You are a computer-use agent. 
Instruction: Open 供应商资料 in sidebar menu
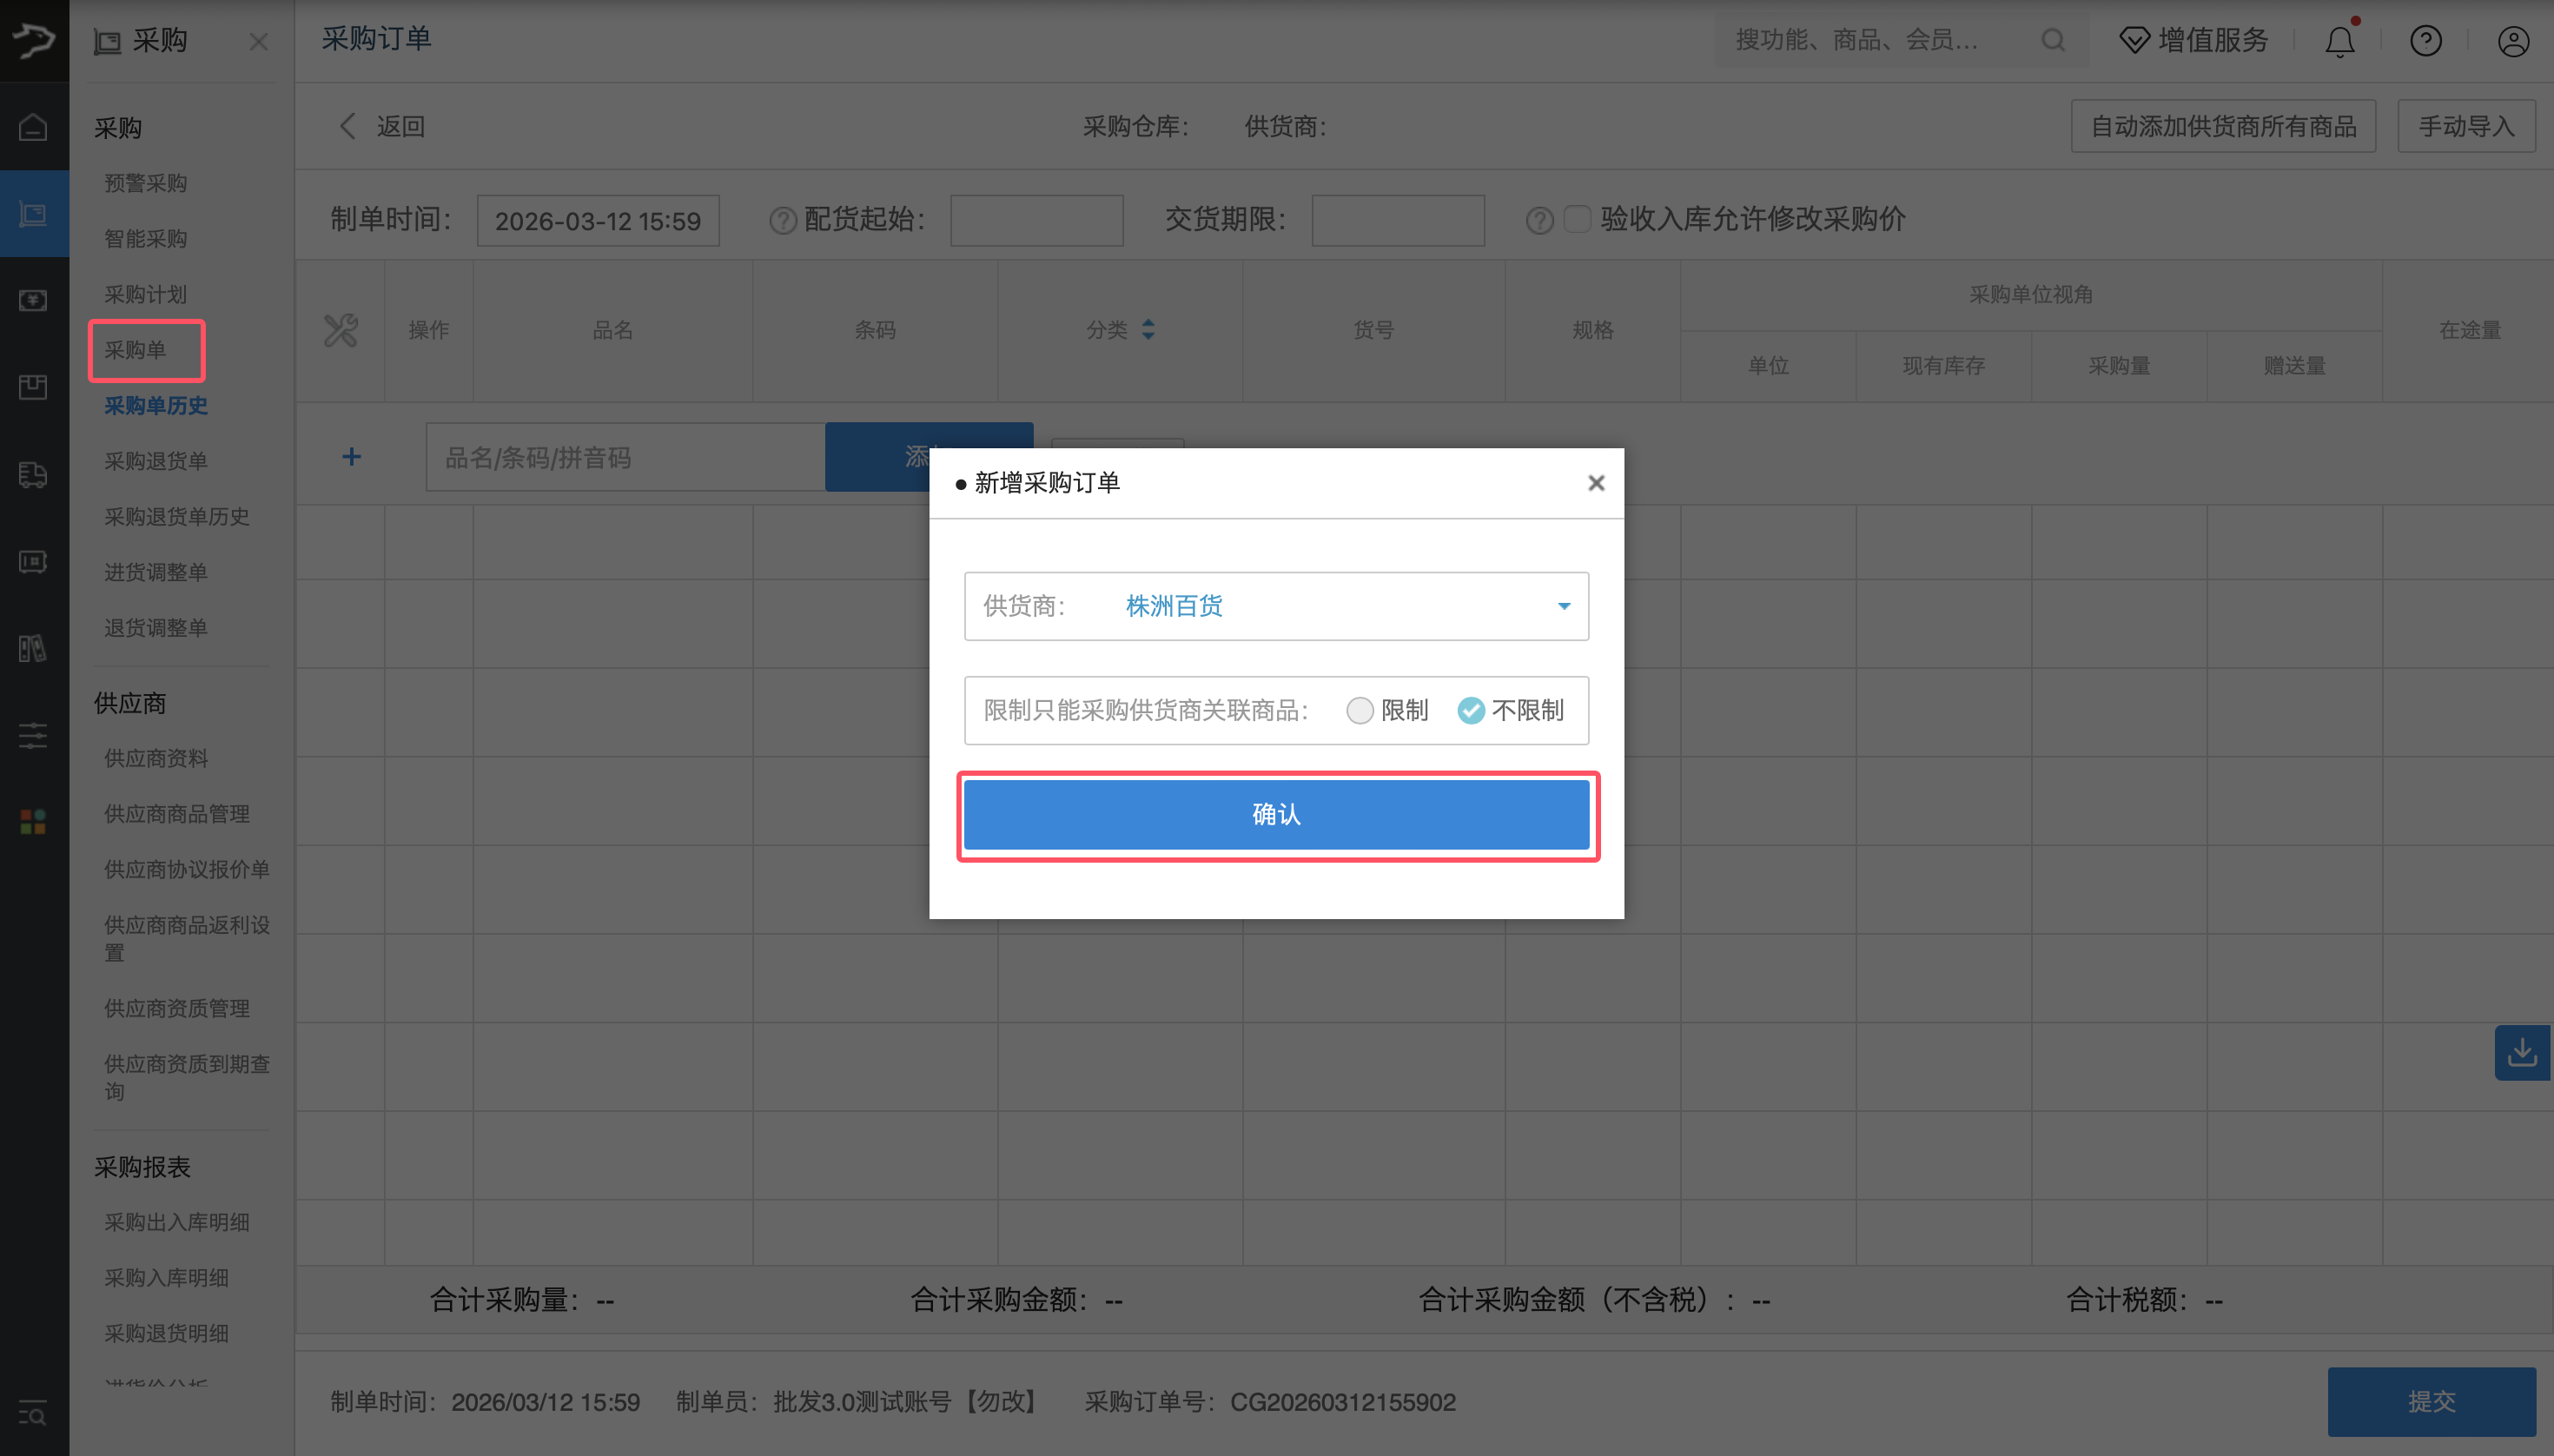156,758
